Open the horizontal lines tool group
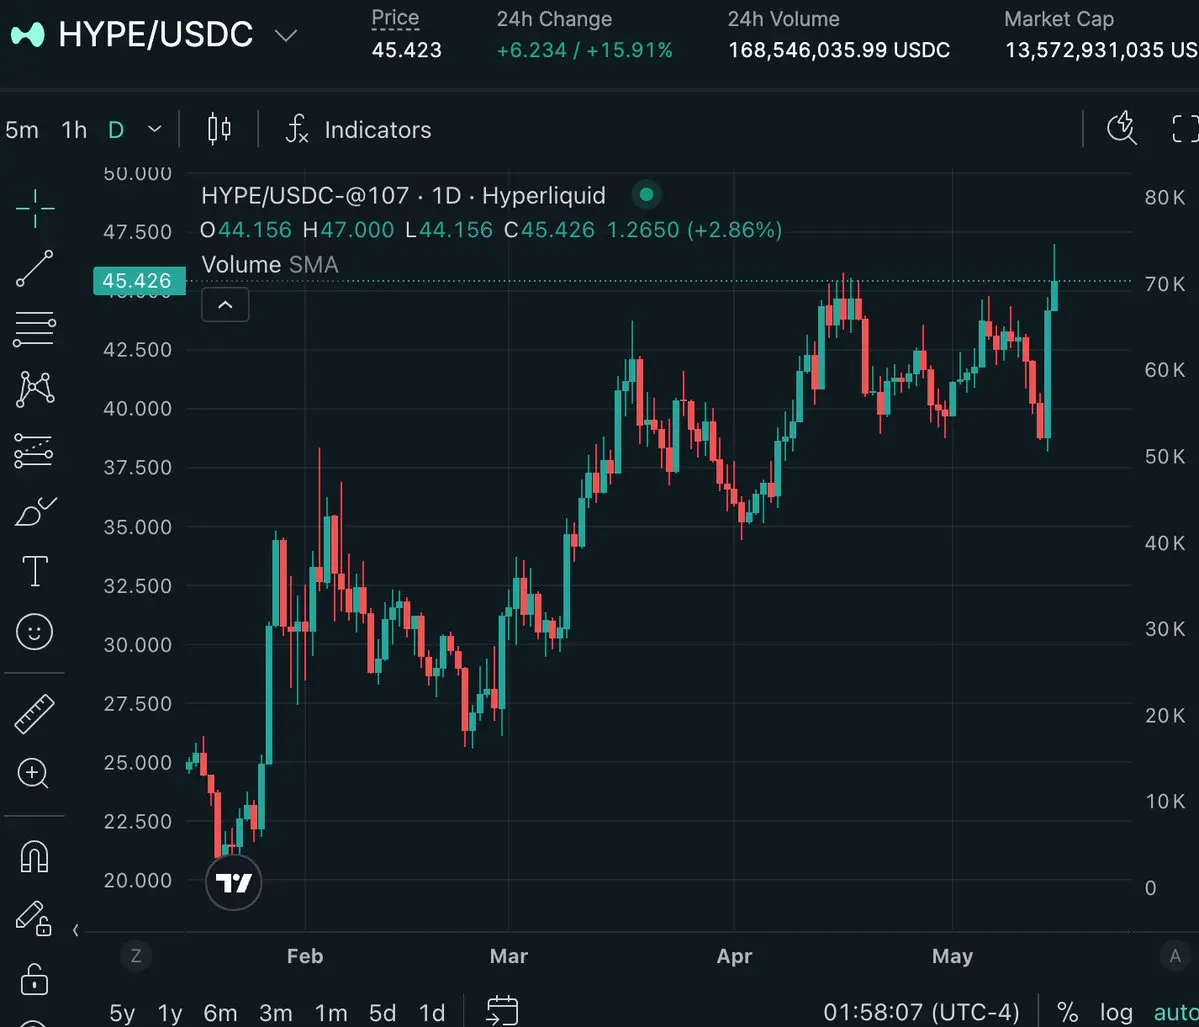 point(34,329)
